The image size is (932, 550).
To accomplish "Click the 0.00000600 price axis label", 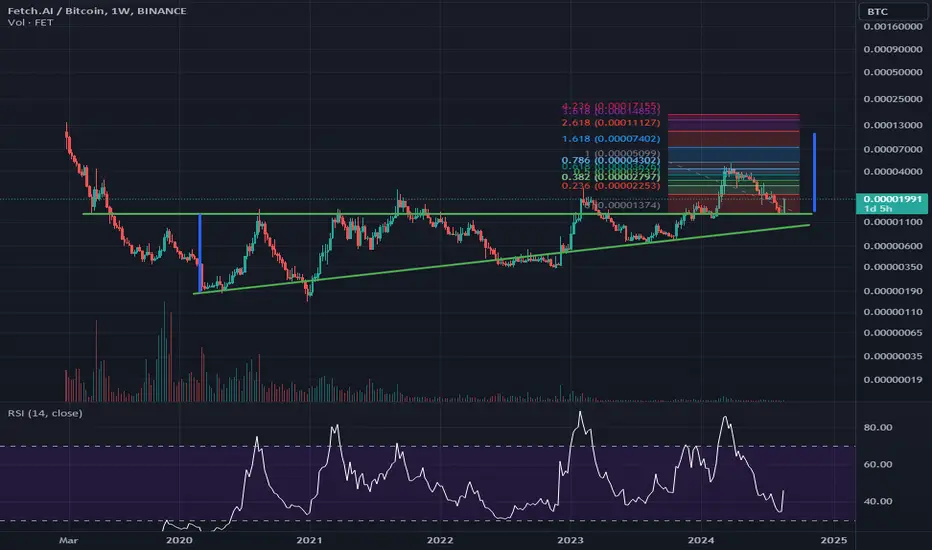I will [x=893, y=246].
